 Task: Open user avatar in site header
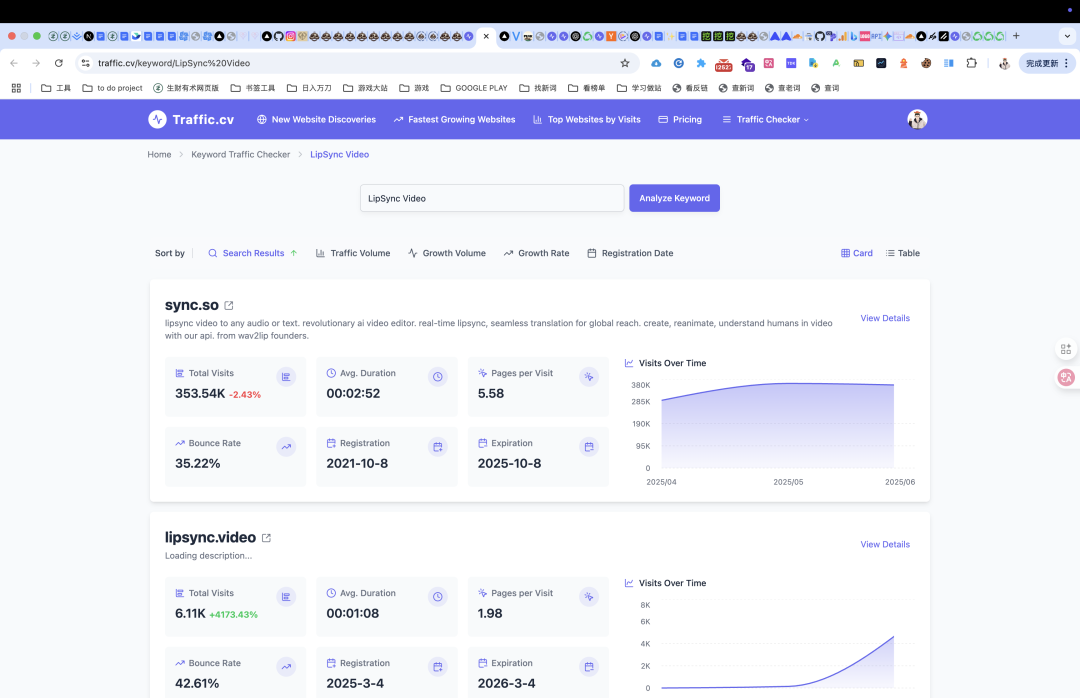(x=917, y=119)
